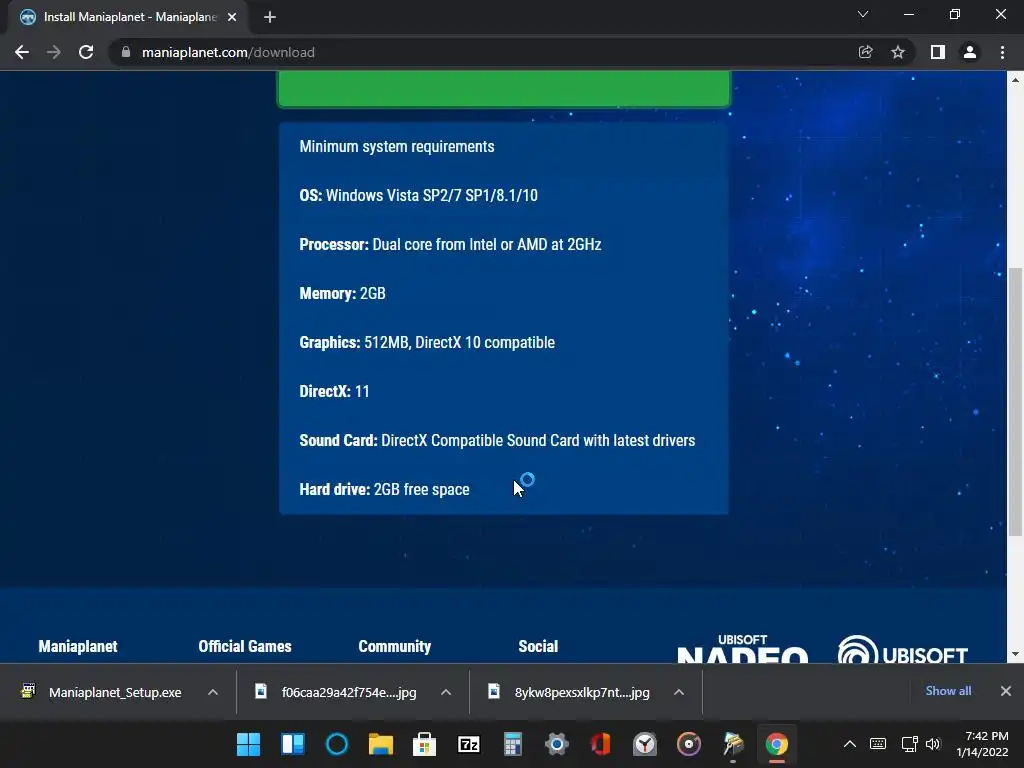Click the disabled forward navigation arrow
Viewport: 1024px width, 768px height.
[x=54, y=52]
